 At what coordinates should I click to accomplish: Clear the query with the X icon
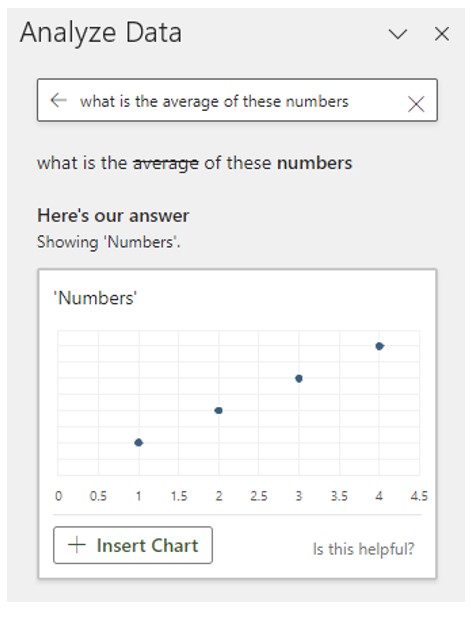[416, 104]
